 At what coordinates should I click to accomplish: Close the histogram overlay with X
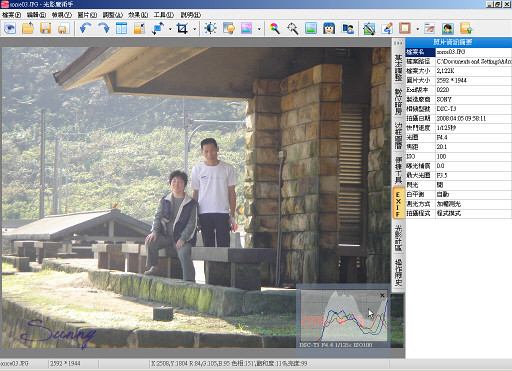pos(382,295)
